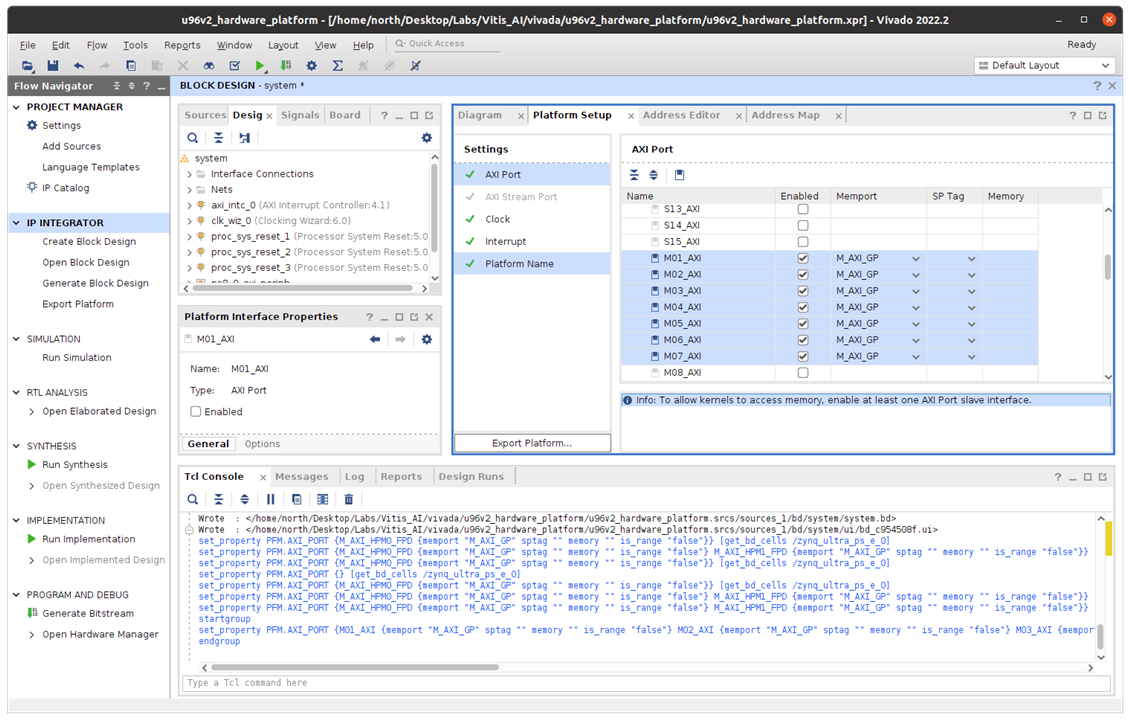Screen dimensions: 1130x720
Task: Uncheck the M03_AXI Enabled checkbox
Action: pyautogui.click(x=803, y=291)
